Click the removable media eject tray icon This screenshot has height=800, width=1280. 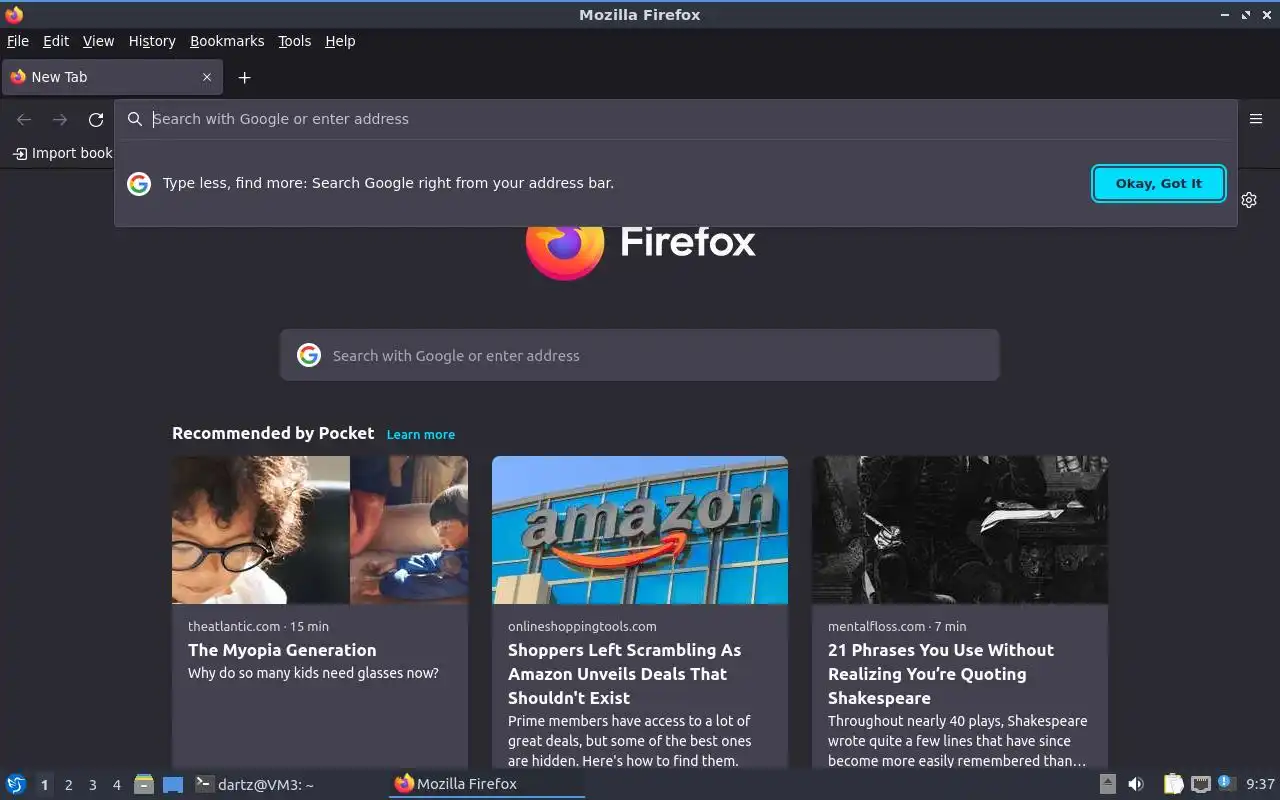point(1108,784)
